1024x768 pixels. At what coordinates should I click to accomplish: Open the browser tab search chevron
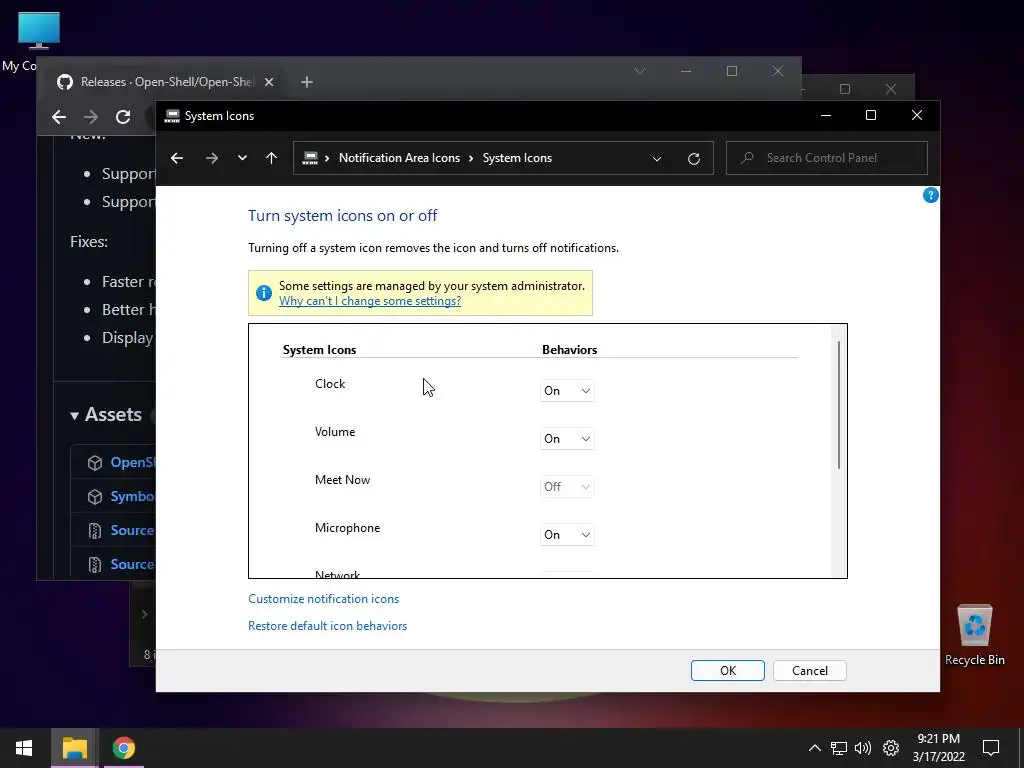640,71
